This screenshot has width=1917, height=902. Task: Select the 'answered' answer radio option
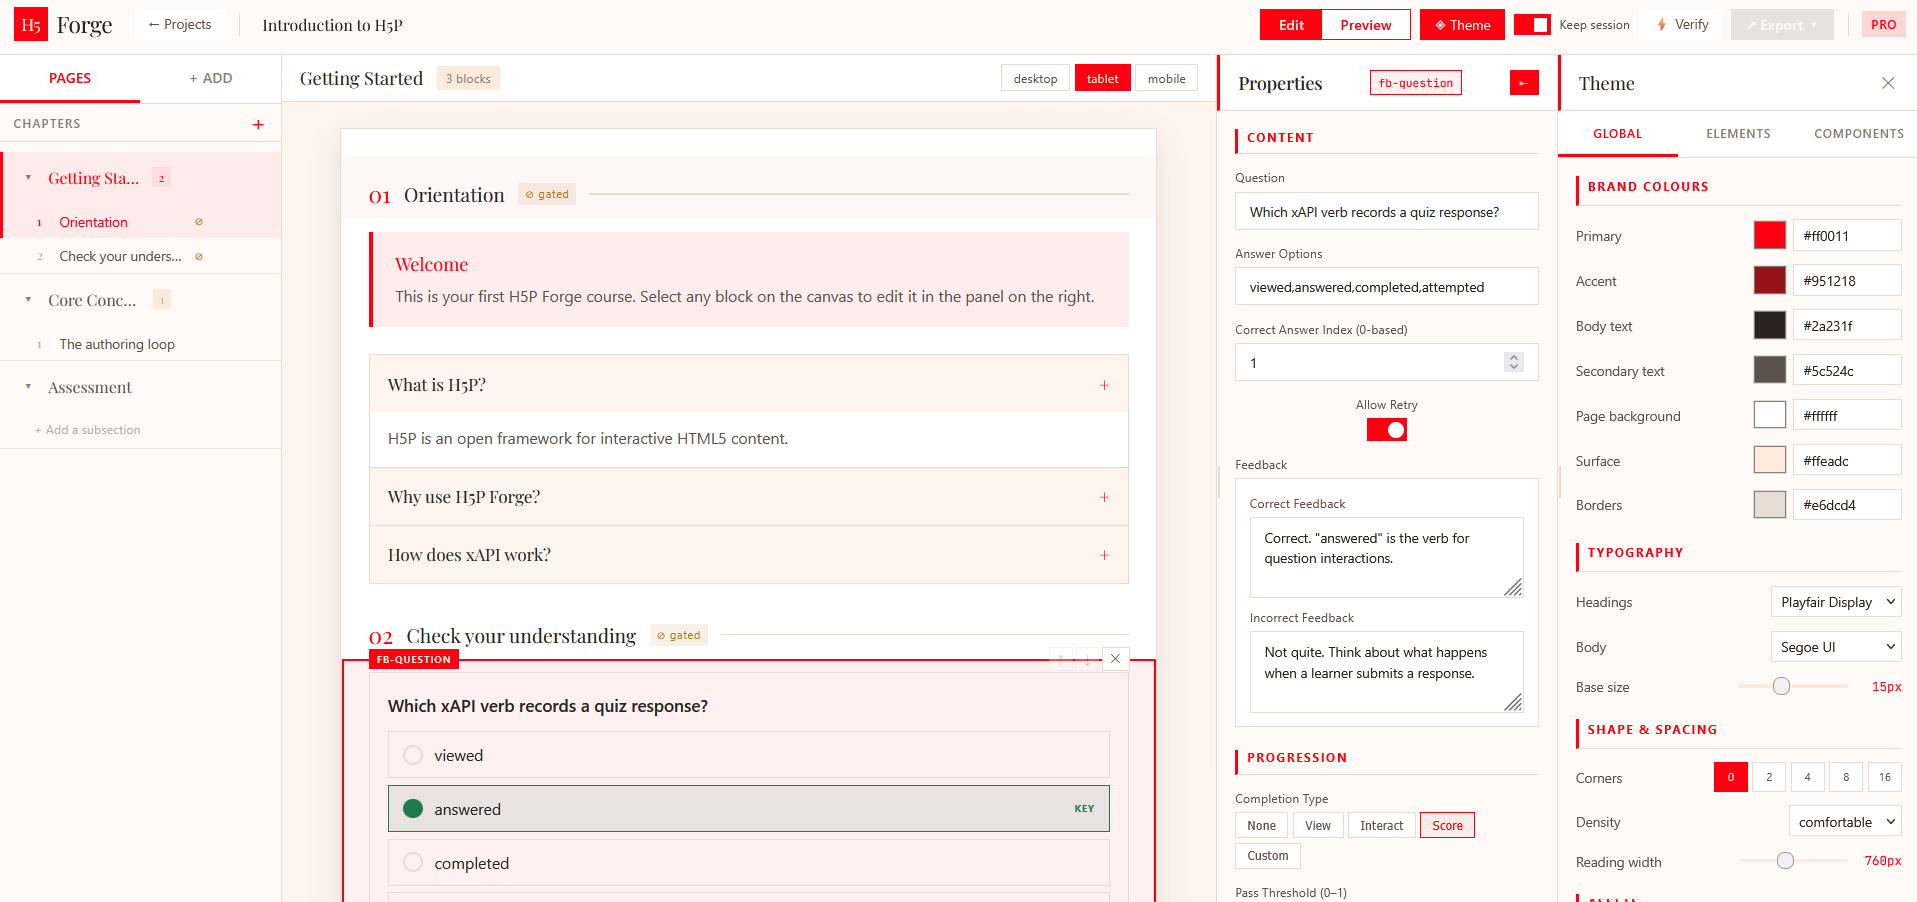click(x=413, y=809)
